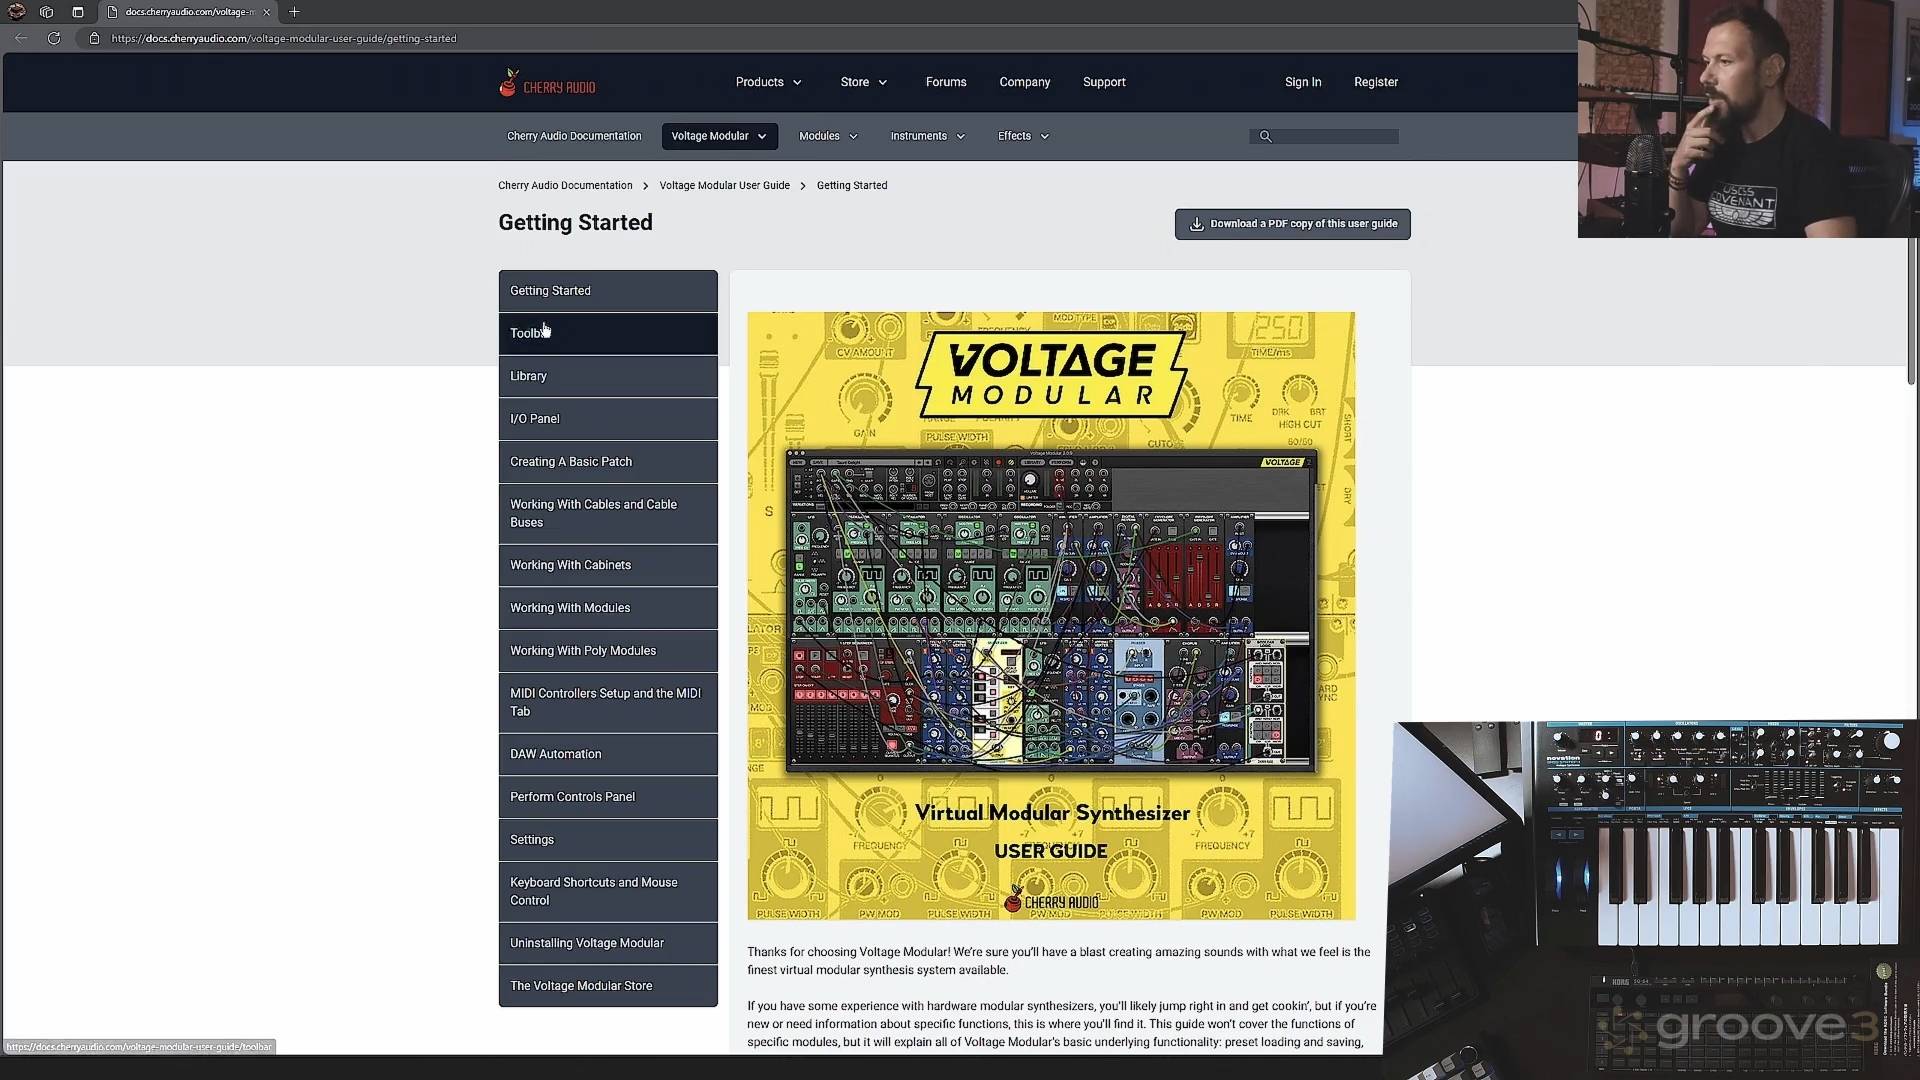Toggle the vertical tabs icon
Viewport: 1920px width, 1080px height.
click(78, 12)
